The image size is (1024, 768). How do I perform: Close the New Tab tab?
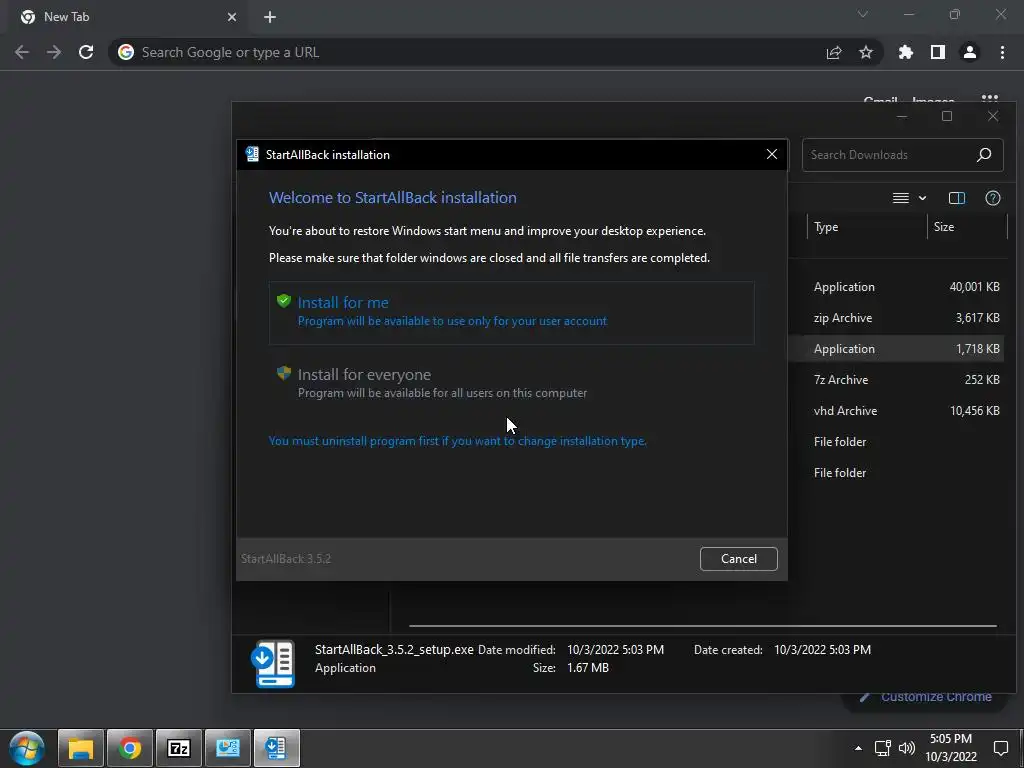232,17
